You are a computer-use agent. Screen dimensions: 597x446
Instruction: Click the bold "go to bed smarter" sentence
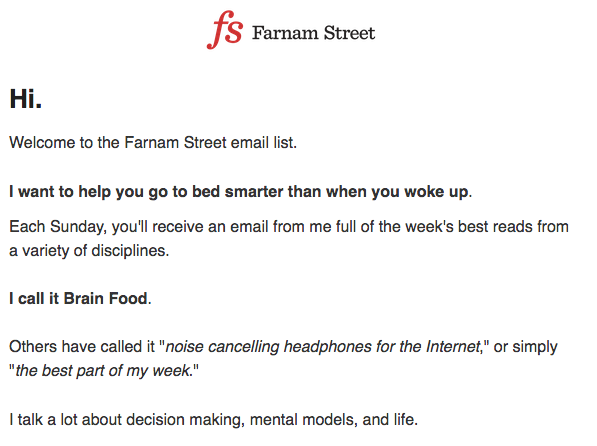click(x=241, y=192)
